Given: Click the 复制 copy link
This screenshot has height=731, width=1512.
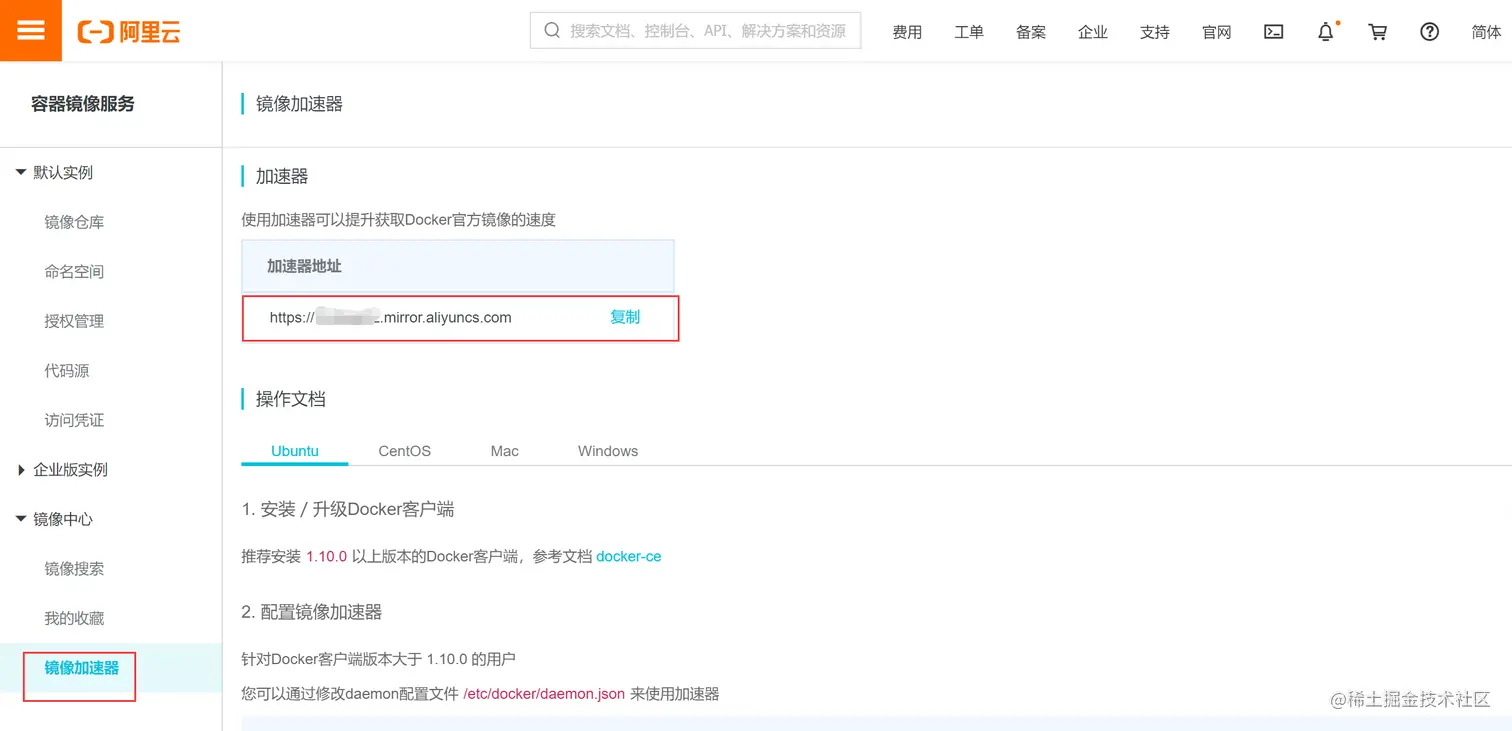Looking at the screenshot, I should coord(625,317).
